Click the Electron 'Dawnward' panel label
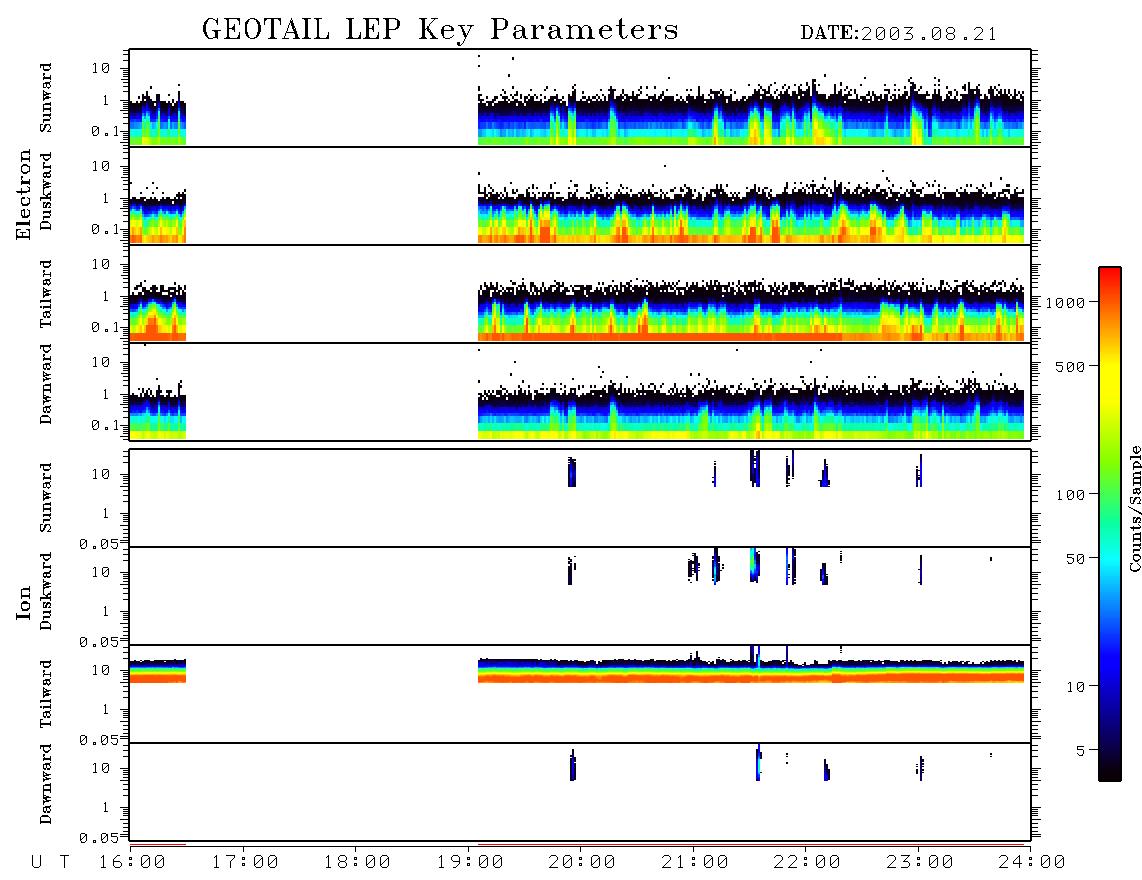Screen dimensions: 1142x880 [46, 385]
